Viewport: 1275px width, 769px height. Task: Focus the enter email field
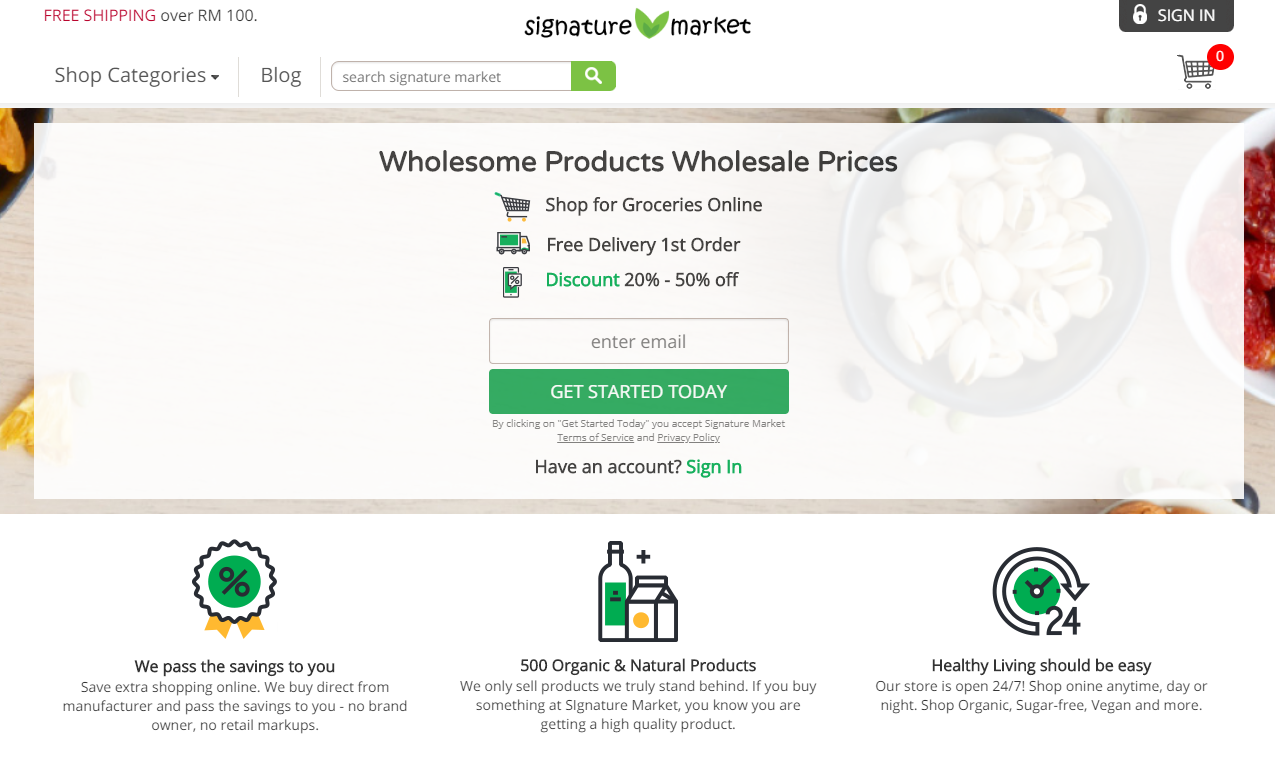click(x=639, y=341)
